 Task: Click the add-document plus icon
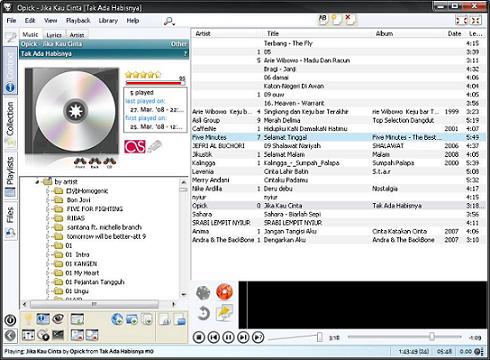[x=147, y=319]
